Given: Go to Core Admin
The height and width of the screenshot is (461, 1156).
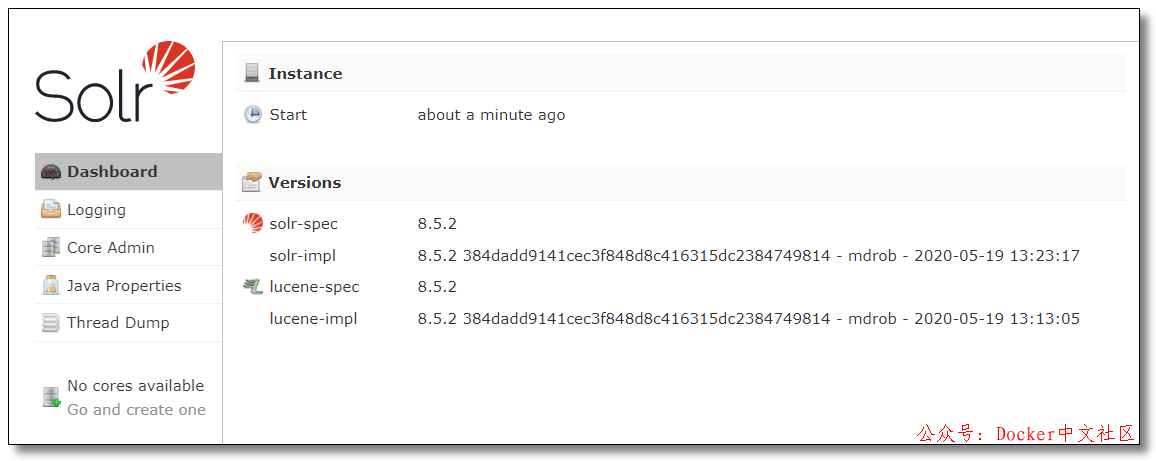Looking at the screenshot, I should pos(111,248).
